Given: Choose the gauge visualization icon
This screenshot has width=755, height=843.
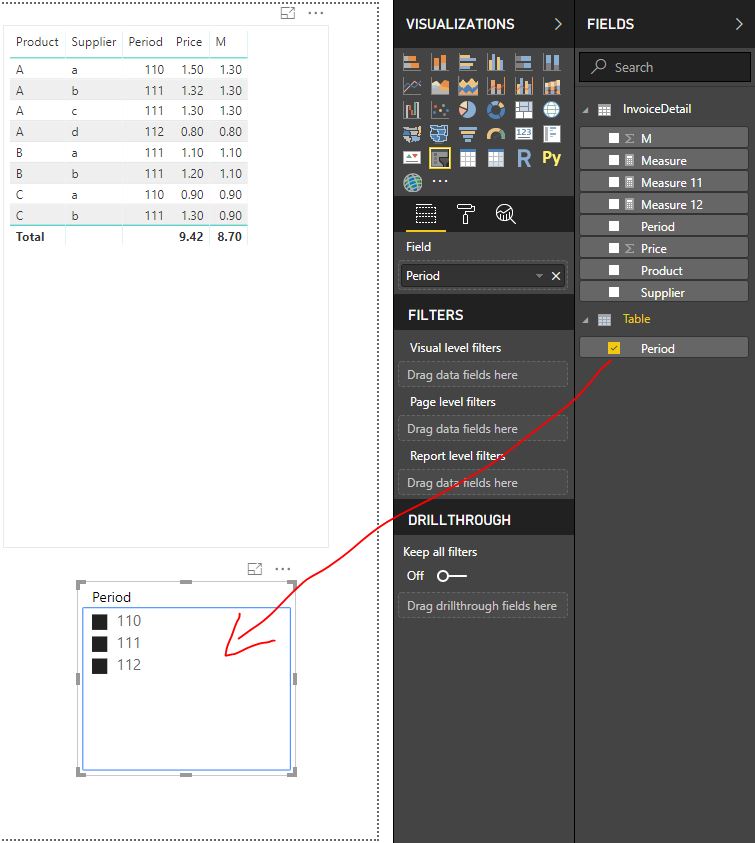Looking at the screenshot, I should point(495,134).
